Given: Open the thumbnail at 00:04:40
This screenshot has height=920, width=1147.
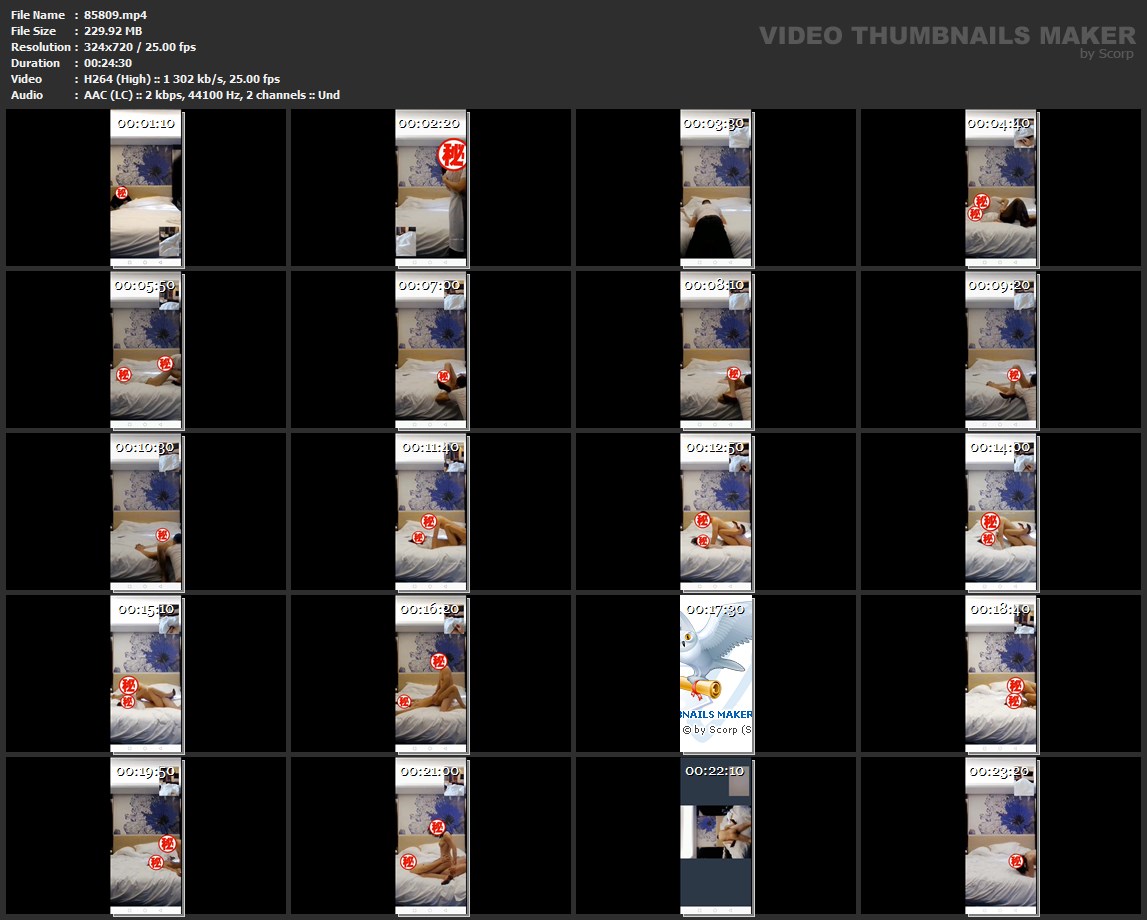Looking at the screenshot, I should (1001, 188).
